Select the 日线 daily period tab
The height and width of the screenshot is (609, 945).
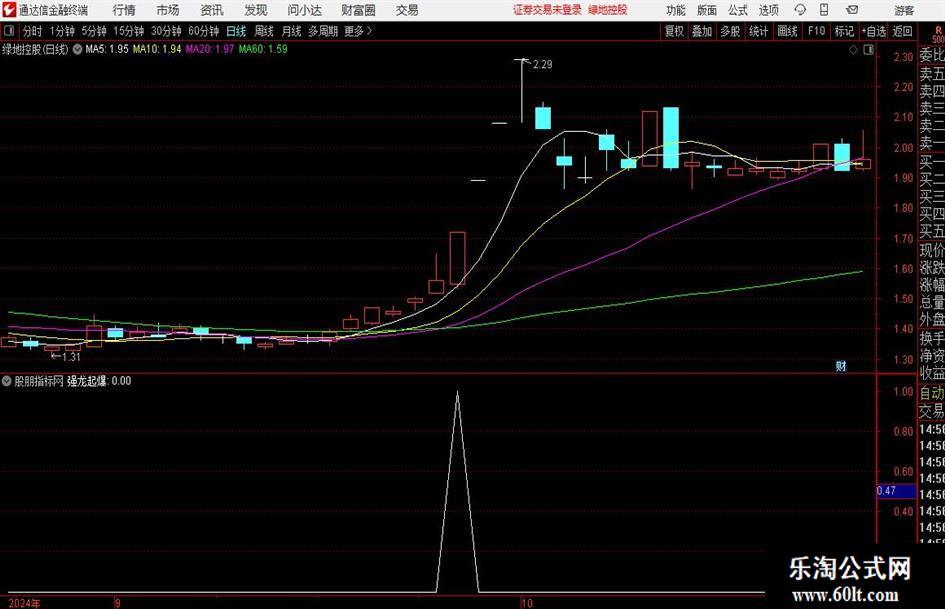pyautogui.click(x=236, y=31)
